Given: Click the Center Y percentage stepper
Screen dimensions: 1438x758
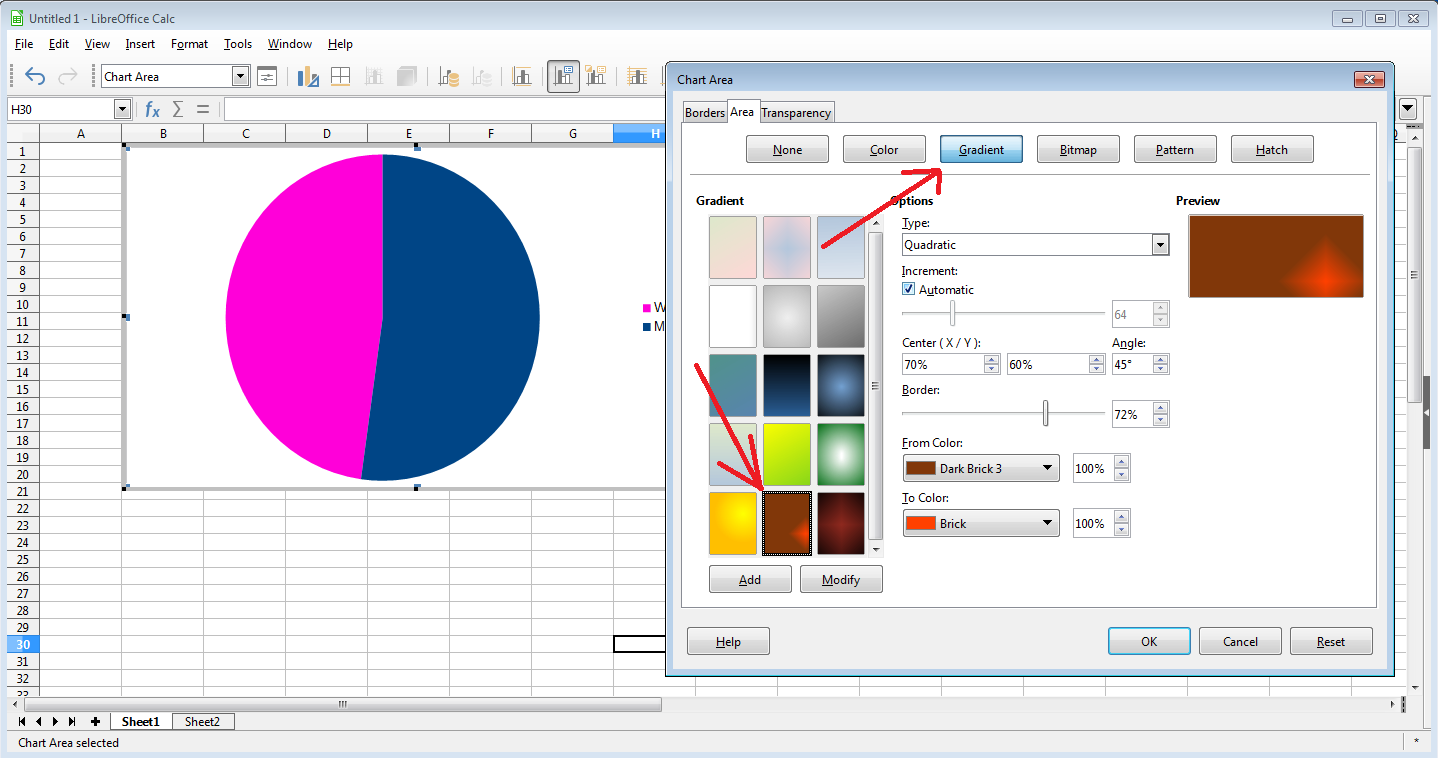Looking at the screenshot, I should [1097, 365].
